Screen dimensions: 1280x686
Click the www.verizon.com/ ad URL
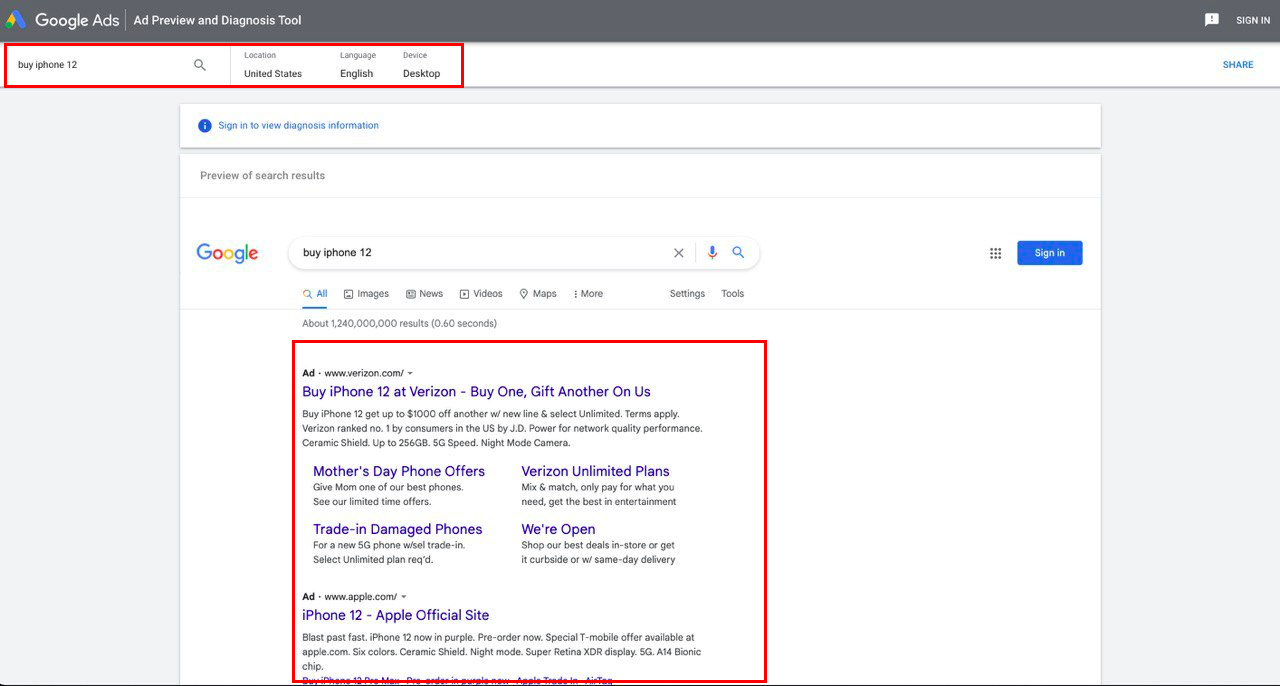pyautogui.click(x=364, y=373)
